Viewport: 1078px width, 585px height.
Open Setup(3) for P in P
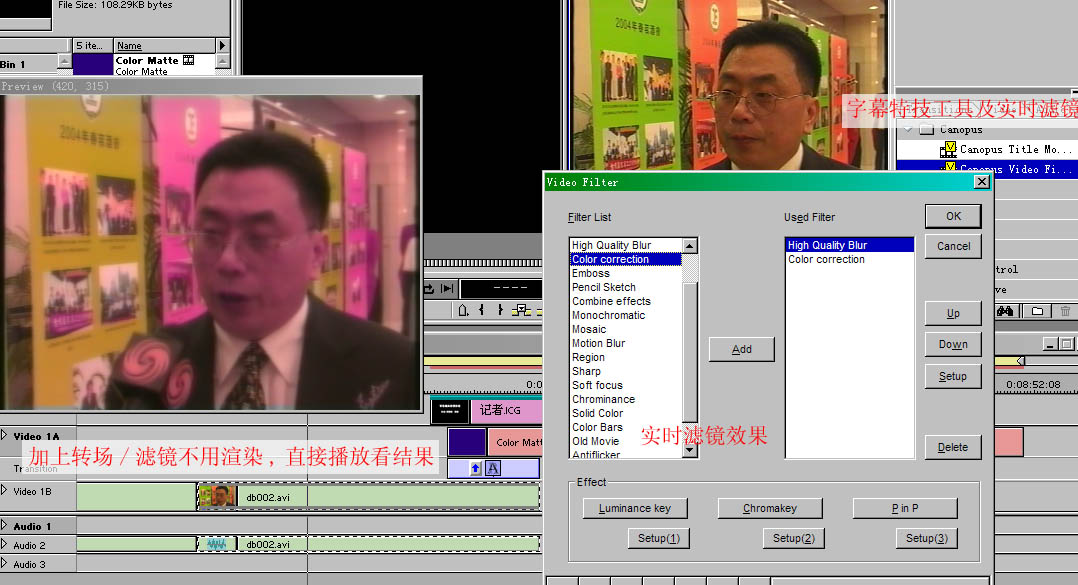click(x=927, y=538)
